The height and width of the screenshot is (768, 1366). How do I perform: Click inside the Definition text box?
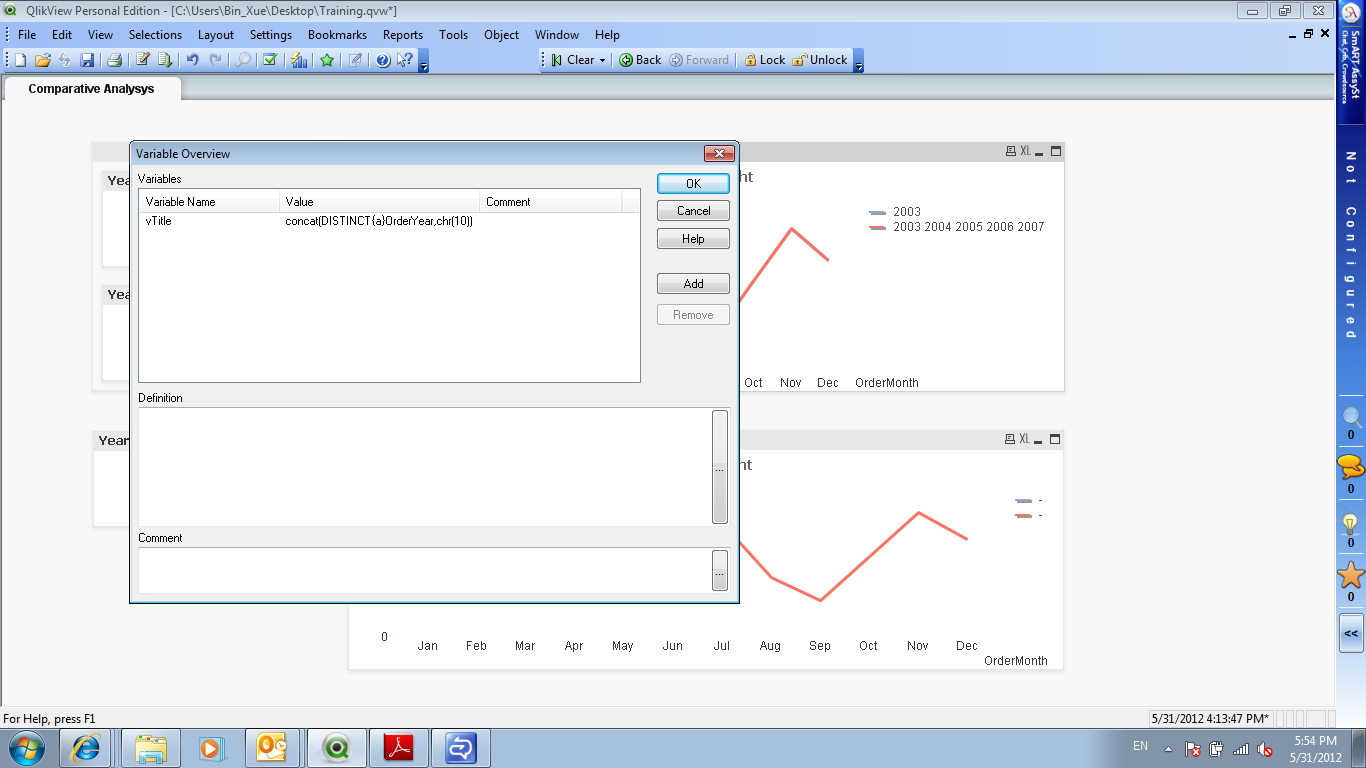coord(424,466)
